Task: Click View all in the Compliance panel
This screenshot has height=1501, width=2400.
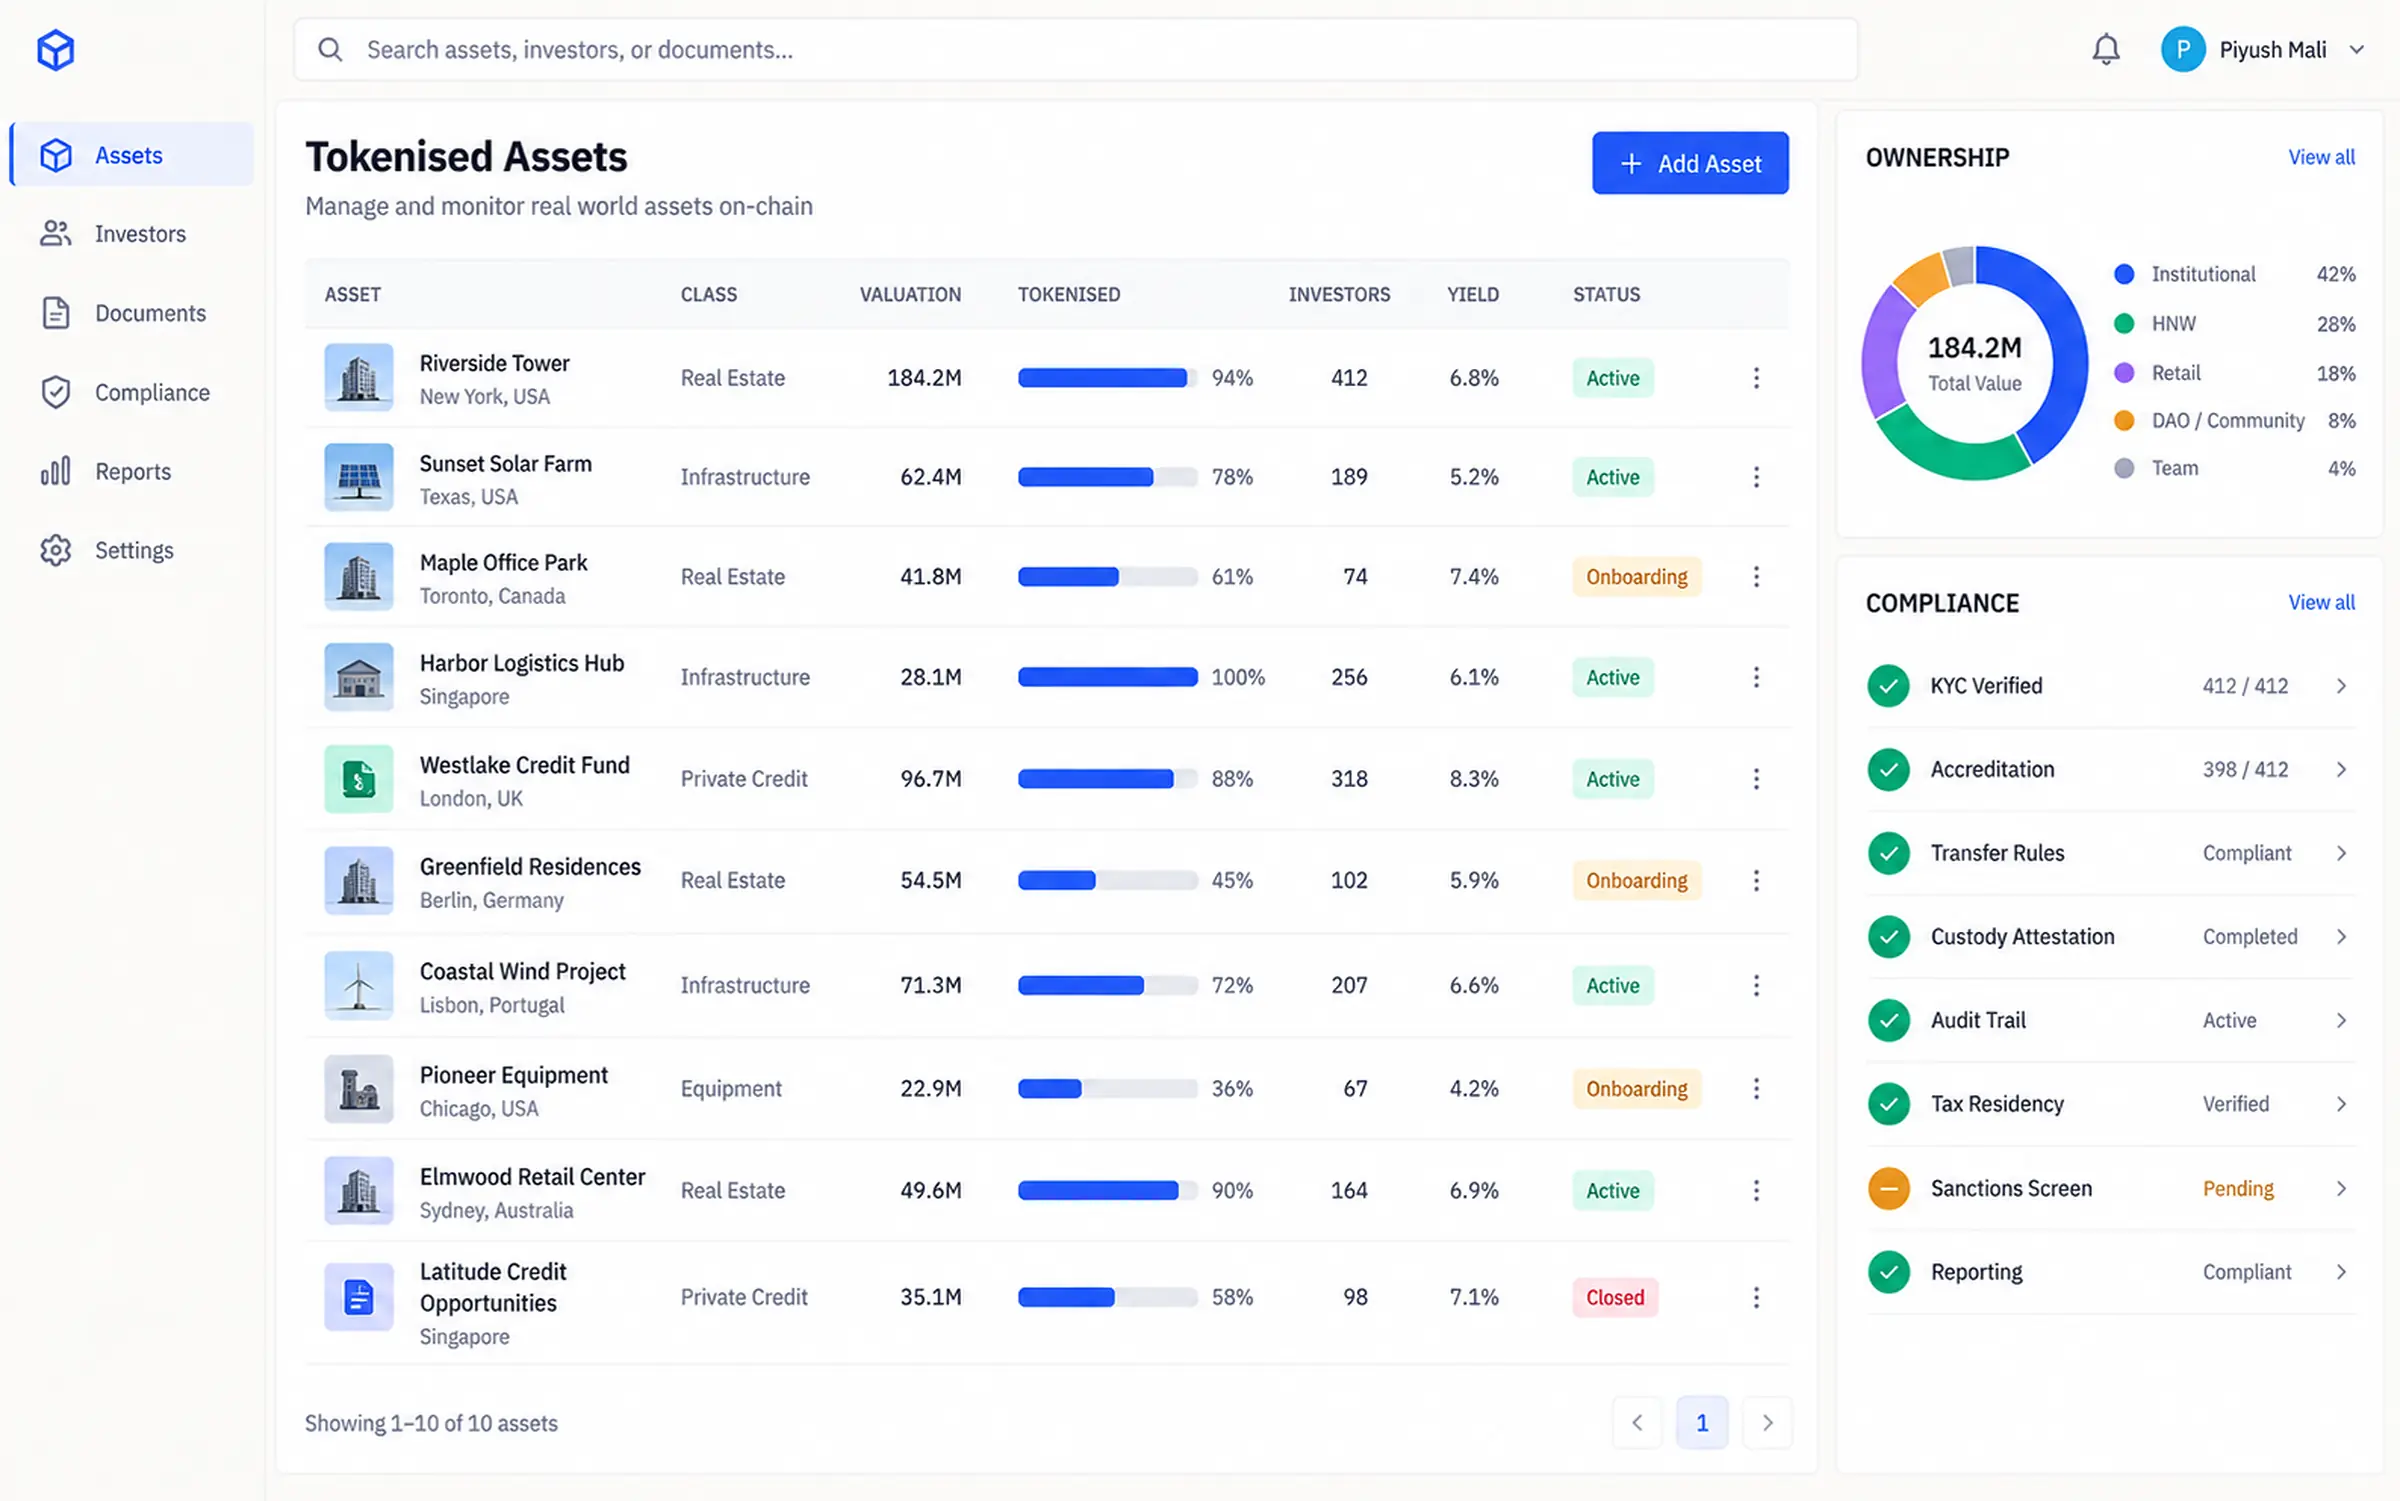Action: pos(2321,602)
